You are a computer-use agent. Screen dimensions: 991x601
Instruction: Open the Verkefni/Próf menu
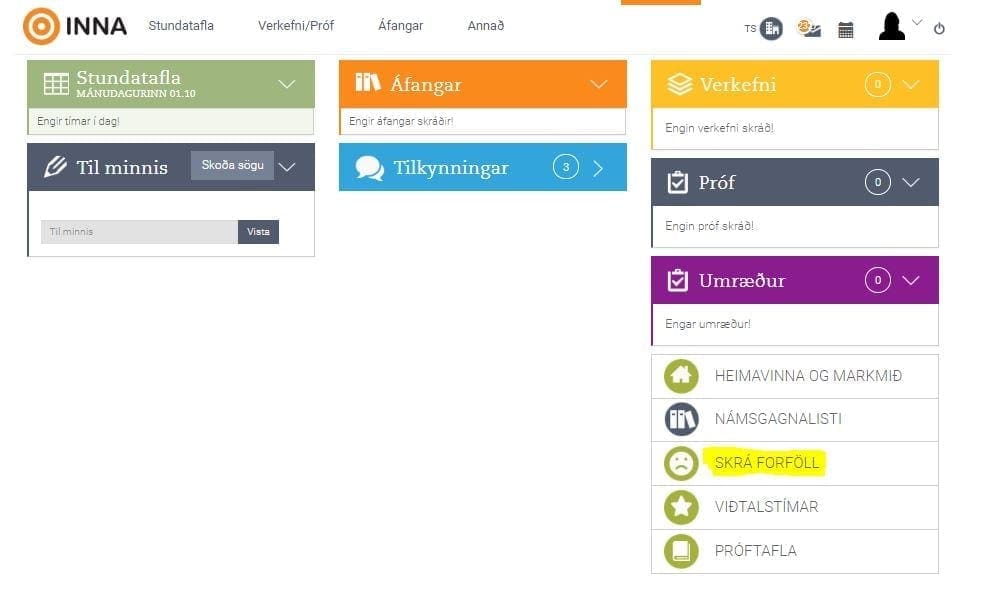tap(295, 26)
